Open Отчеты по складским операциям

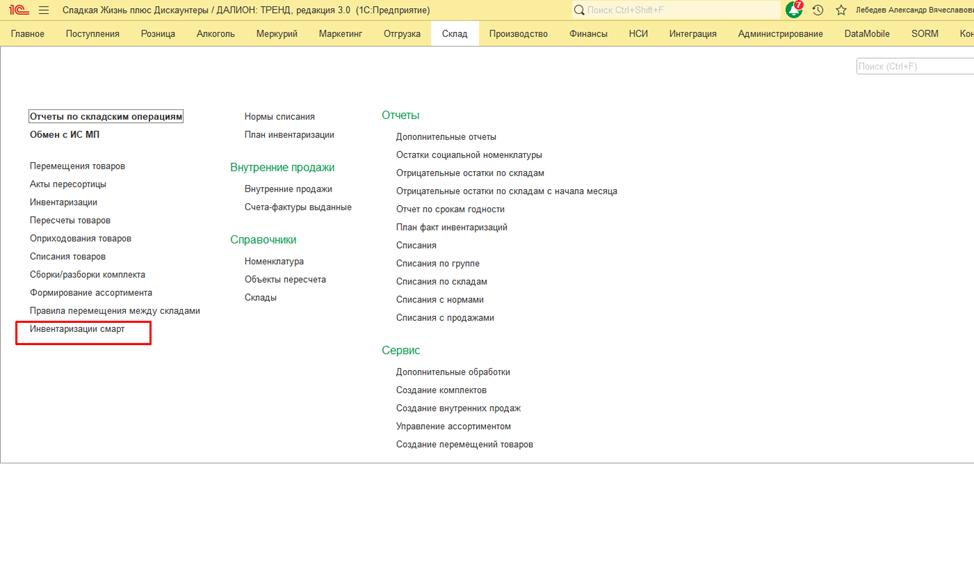coord(106,117)
